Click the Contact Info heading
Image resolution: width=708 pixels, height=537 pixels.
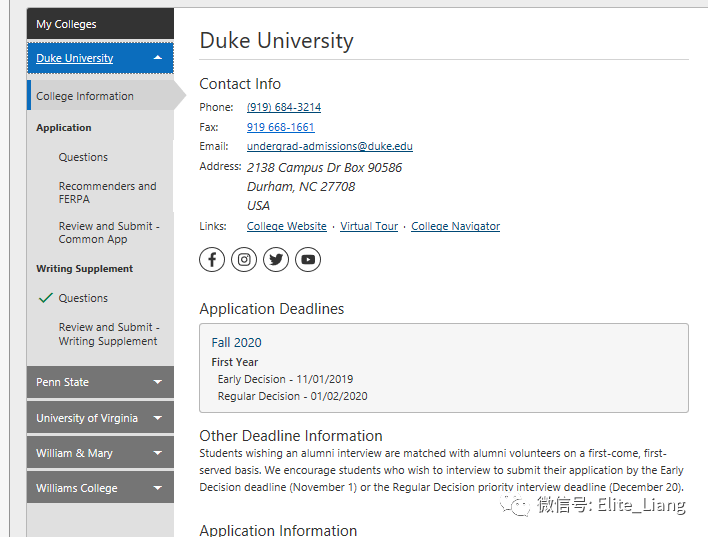coord(240,84)
